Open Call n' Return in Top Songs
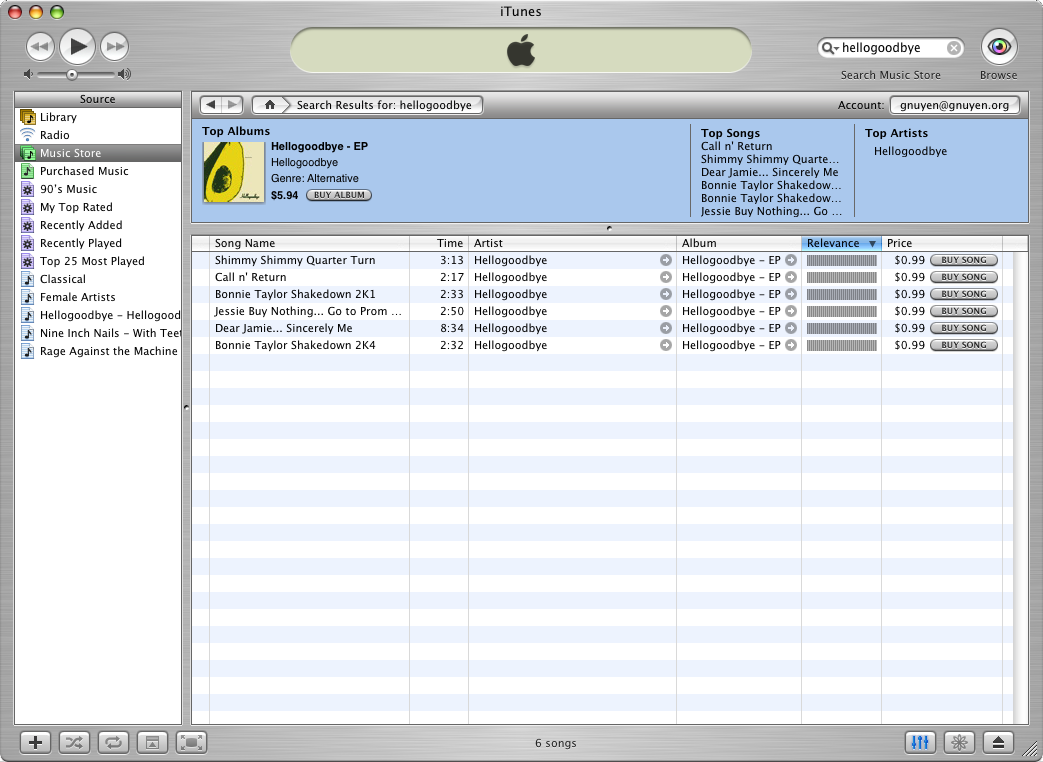1043x762 pixels. pos(736,146)
